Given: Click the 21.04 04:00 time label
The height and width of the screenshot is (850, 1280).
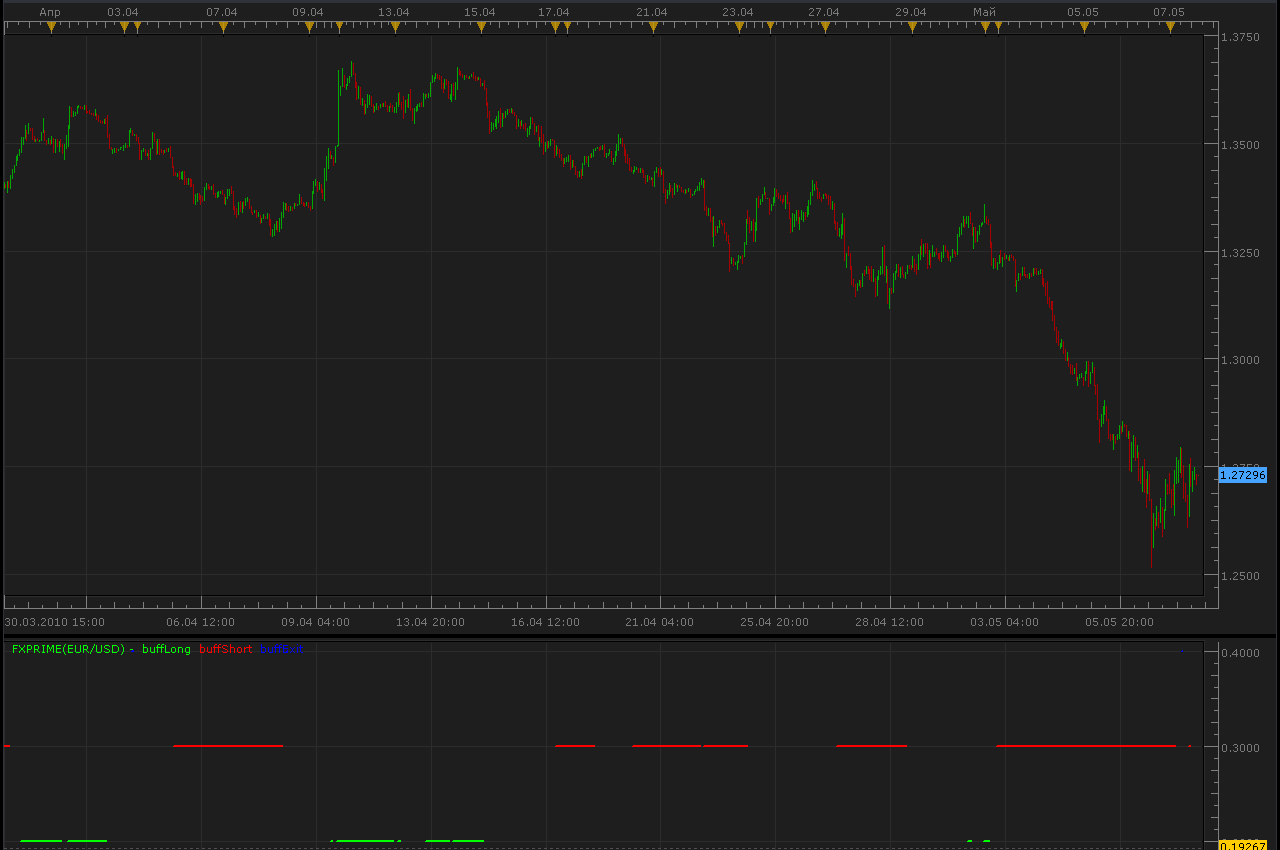Looking at the screenshot, I should (659, 622).
